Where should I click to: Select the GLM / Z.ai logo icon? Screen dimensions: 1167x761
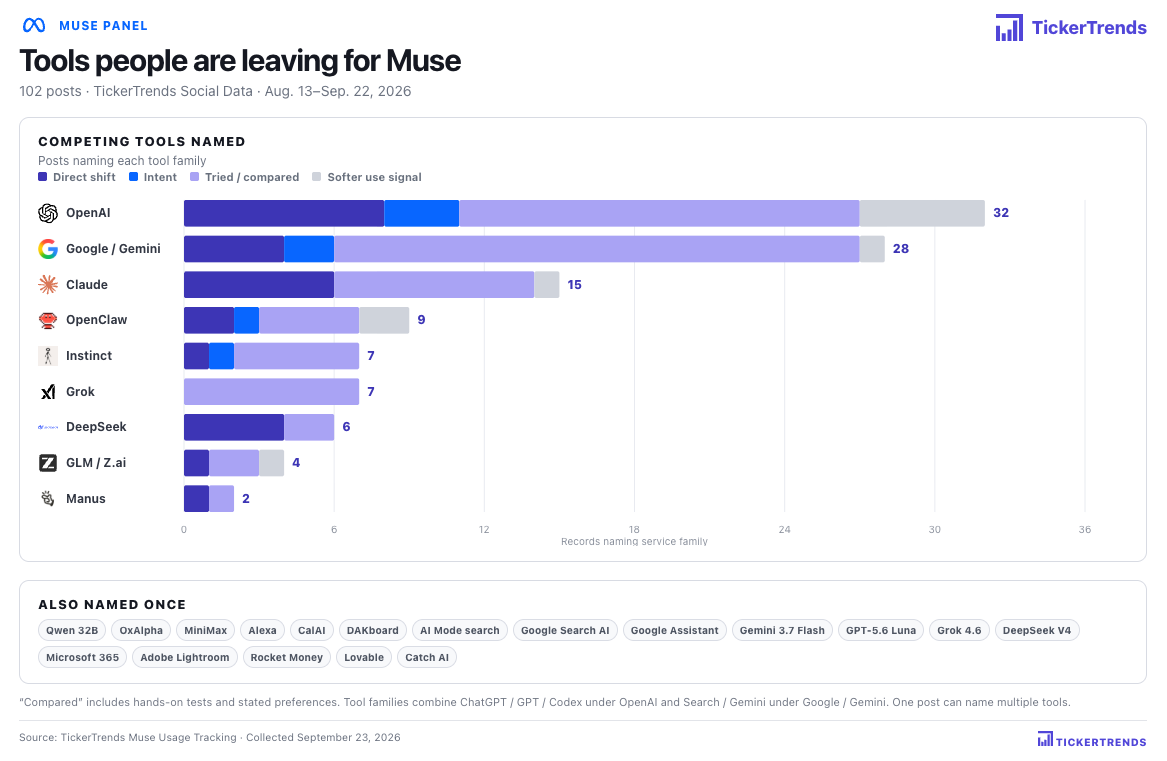click(48, 463)
